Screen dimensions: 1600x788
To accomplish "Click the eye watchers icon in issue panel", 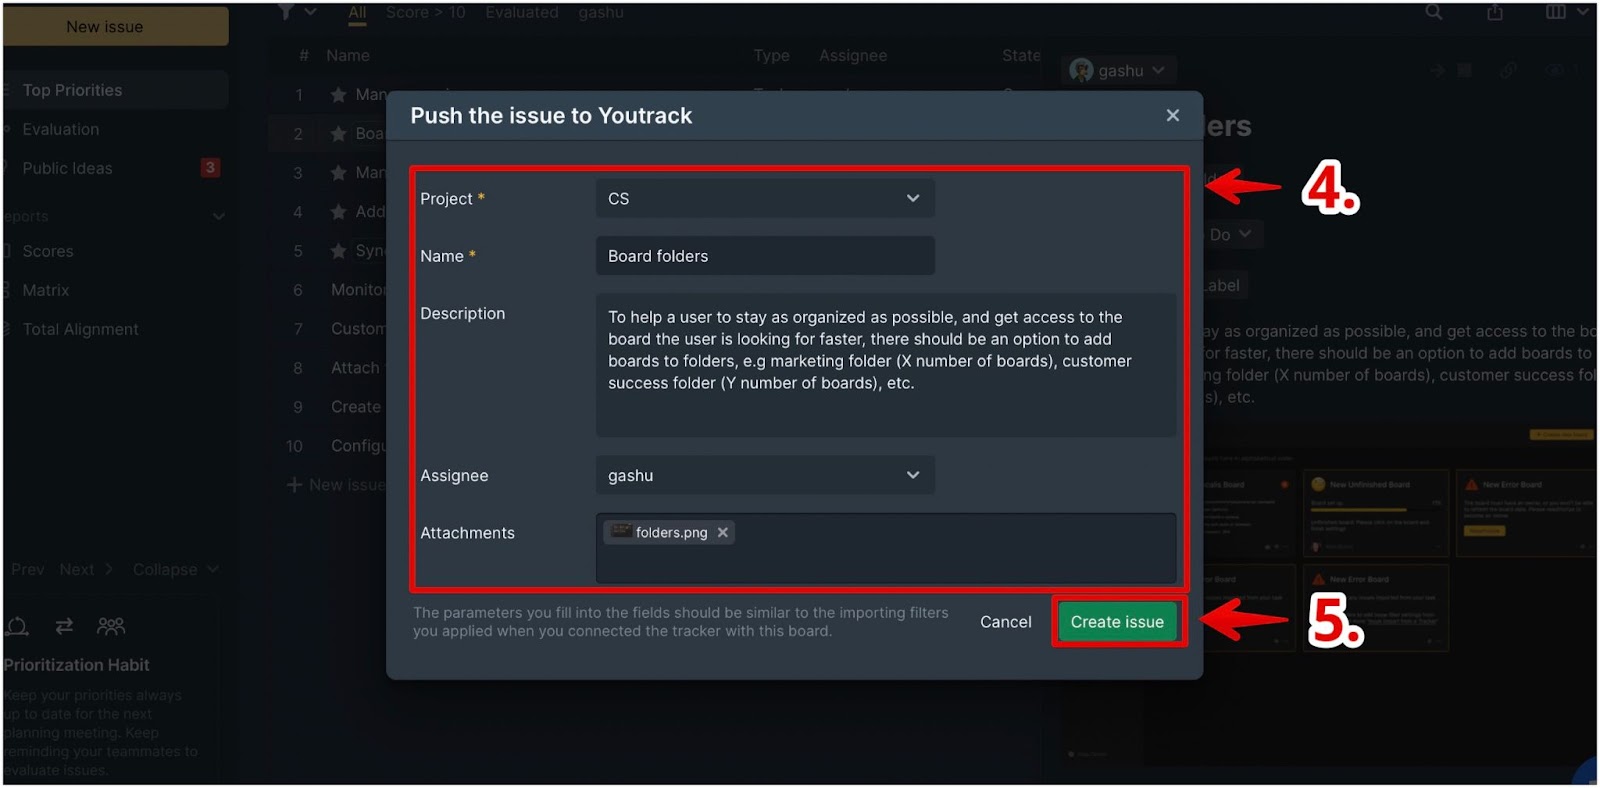I will [1556, 71].
